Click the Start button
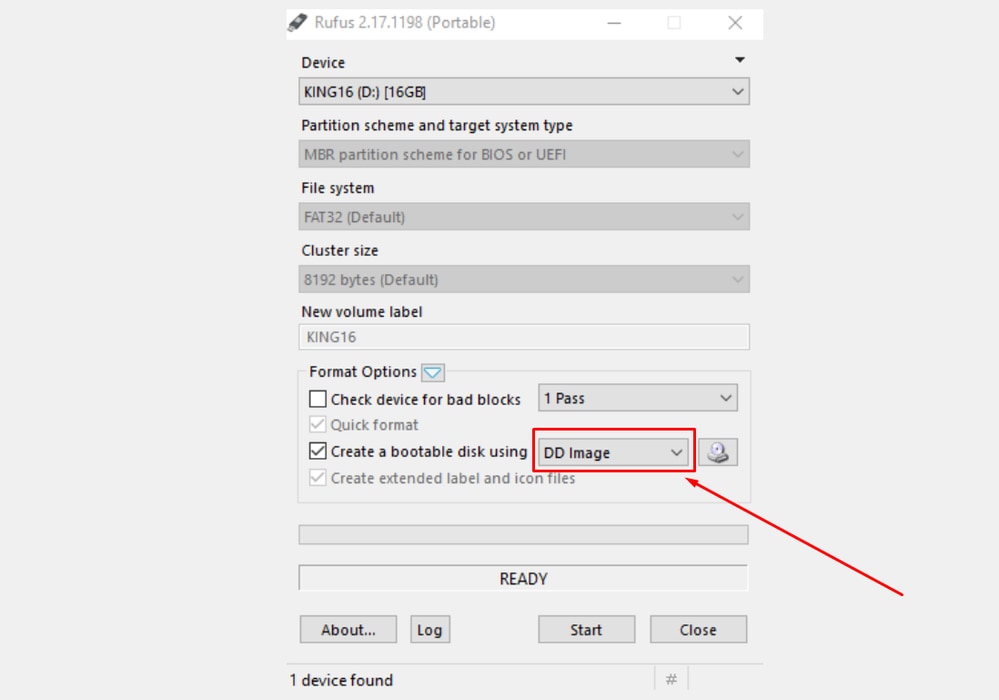The width and height of the screenshot is (999, 700). pos(586,629)
